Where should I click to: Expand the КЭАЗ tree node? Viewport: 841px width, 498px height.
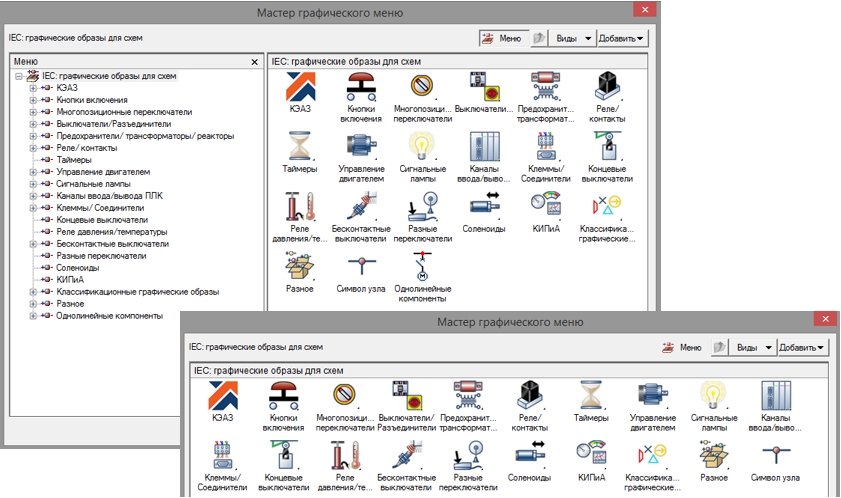(x=33, y=88)
